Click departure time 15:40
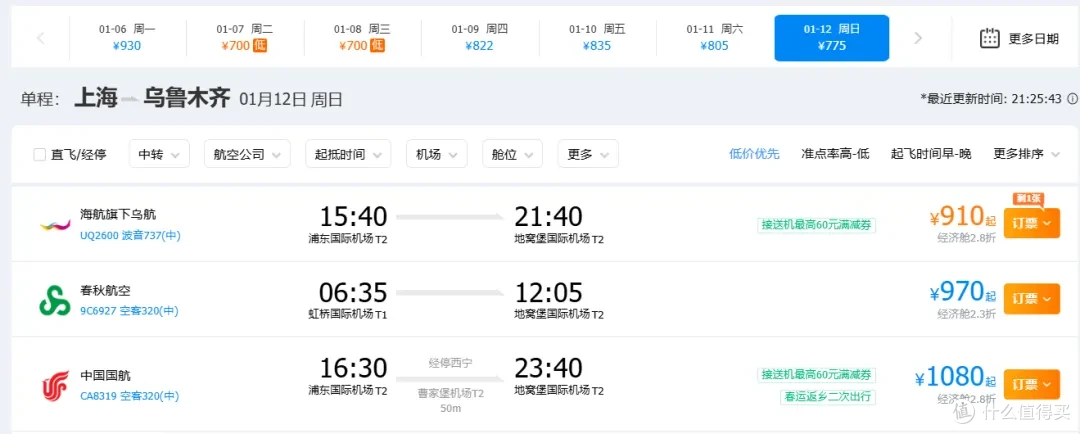1080x434 pixels. [x=353, y=217]
